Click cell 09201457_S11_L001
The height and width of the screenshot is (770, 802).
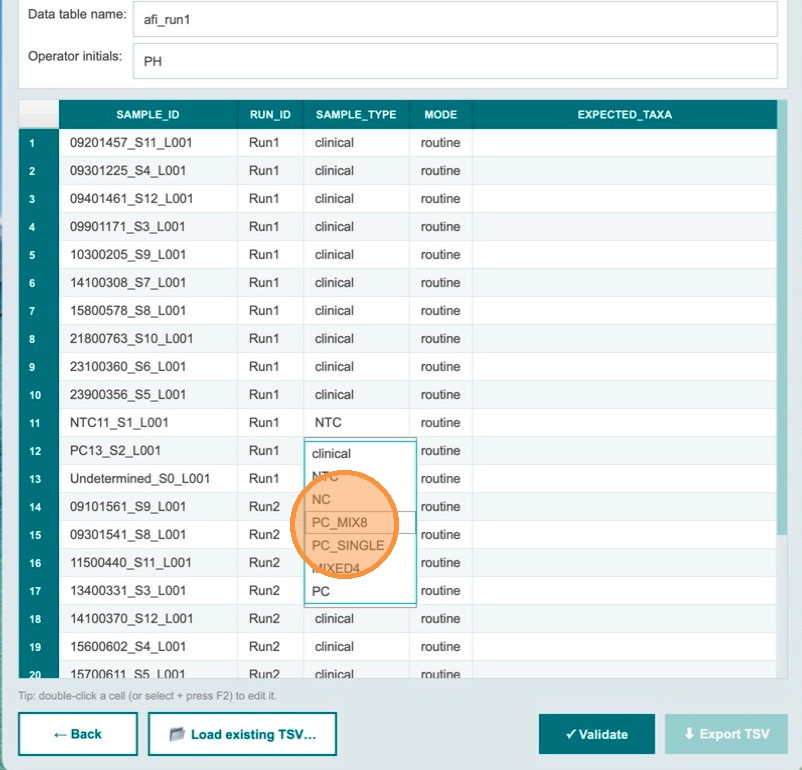(x=148, y=143)
